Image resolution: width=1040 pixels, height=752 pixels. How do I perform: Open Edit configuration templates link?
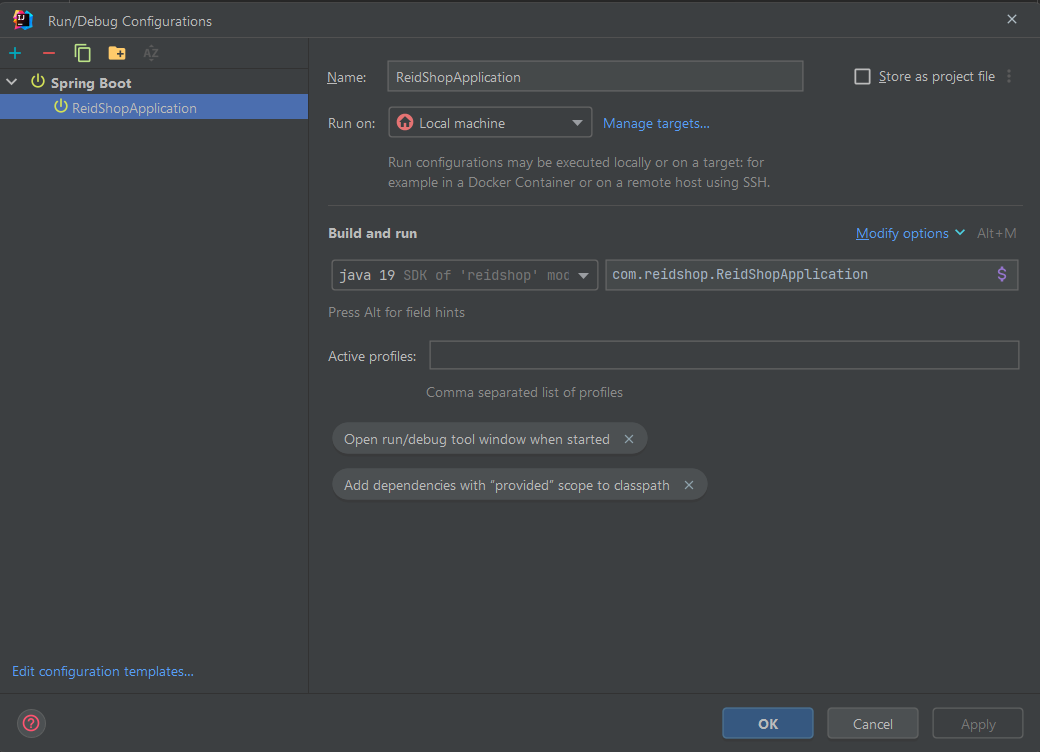(x=103, y=671)
